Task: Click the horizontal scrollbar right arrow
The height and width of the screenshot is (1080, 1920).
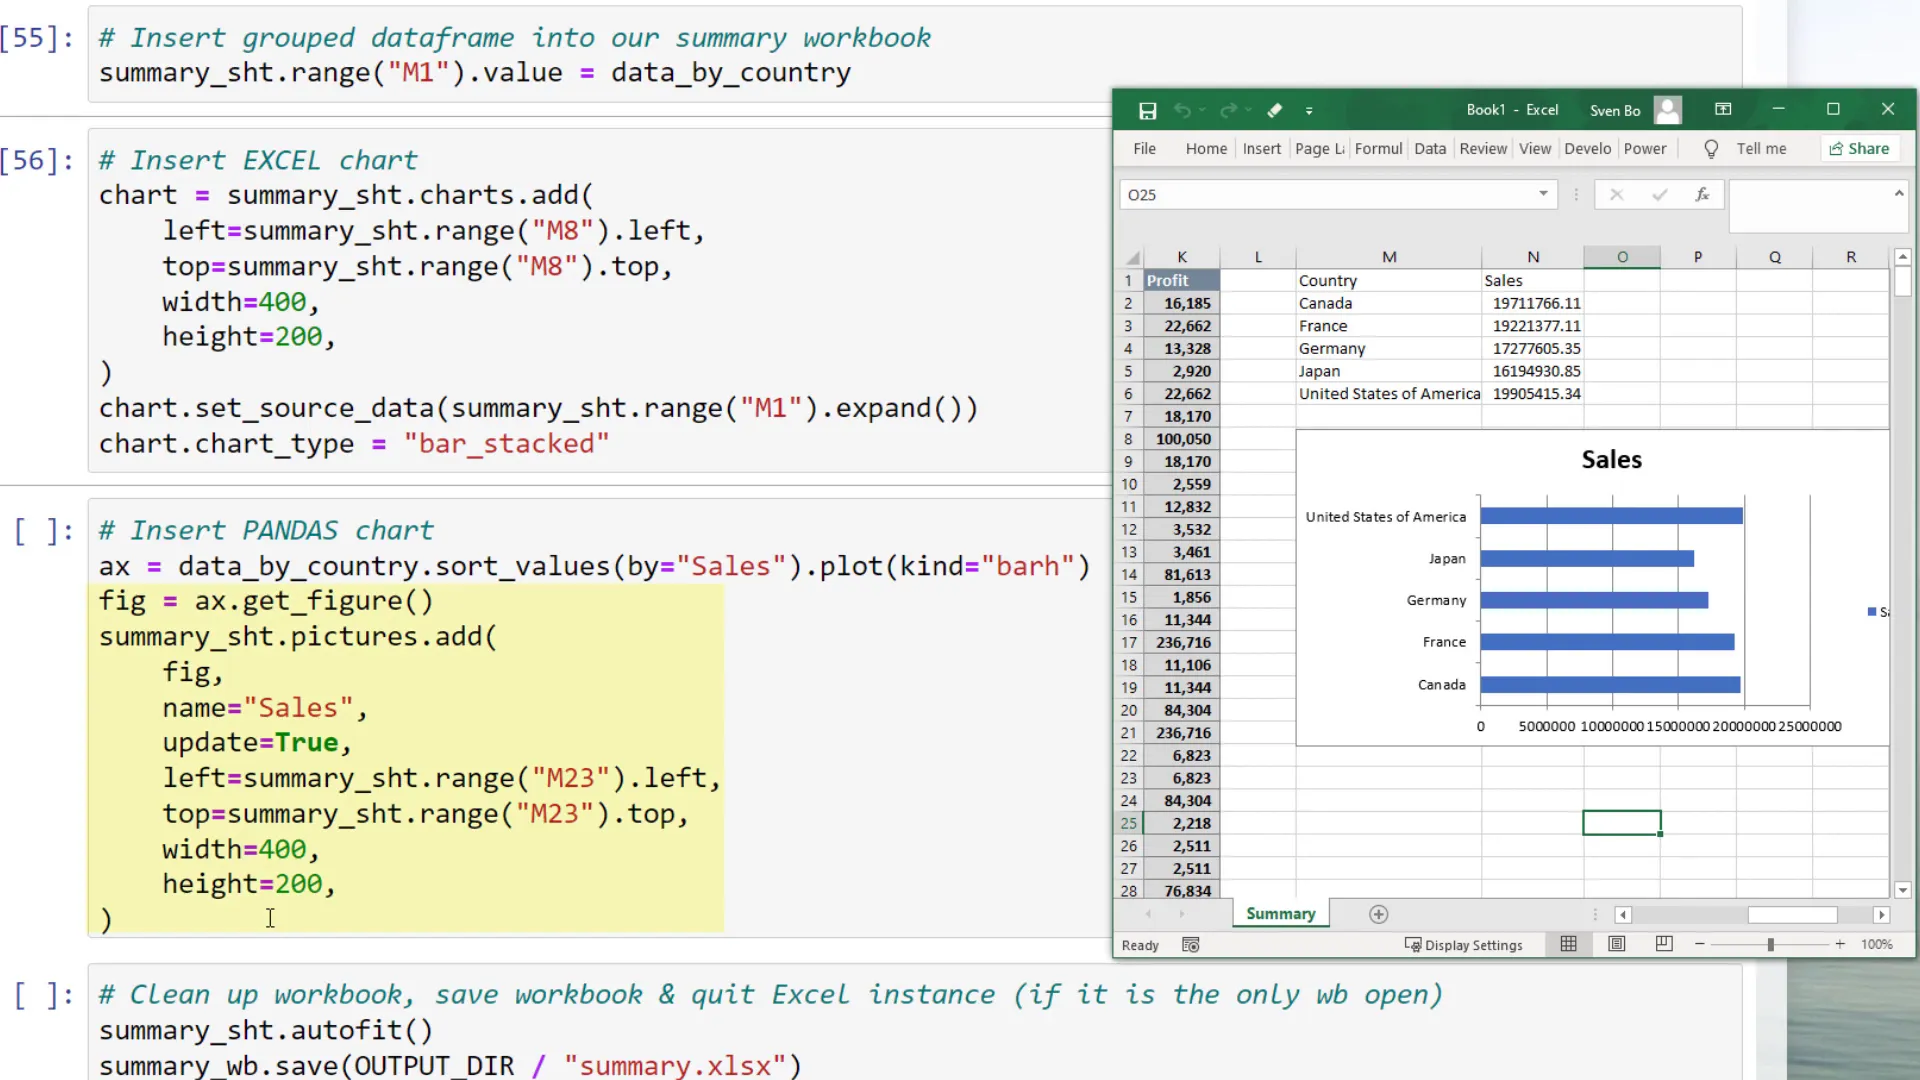Action: tap(1882, 915)
